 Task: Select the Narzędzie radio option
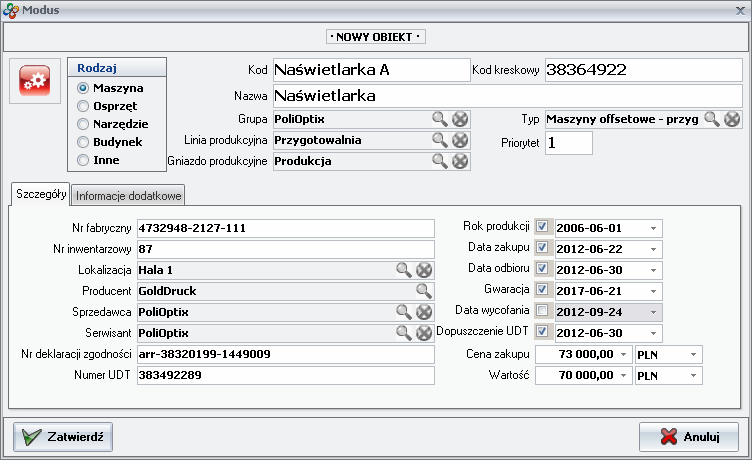click(83, 124)
